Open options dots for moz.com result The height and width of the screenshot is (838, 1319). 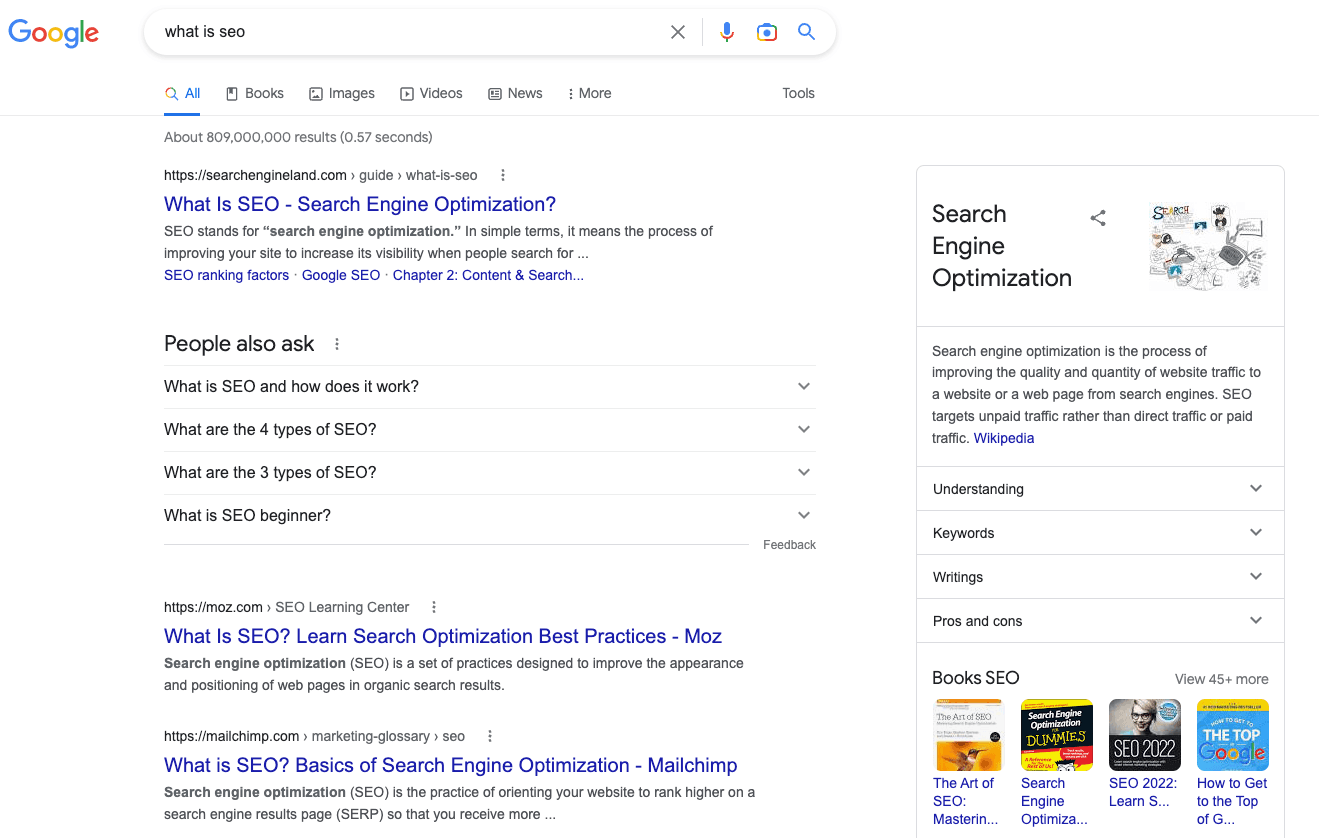(x=434, y=607)
